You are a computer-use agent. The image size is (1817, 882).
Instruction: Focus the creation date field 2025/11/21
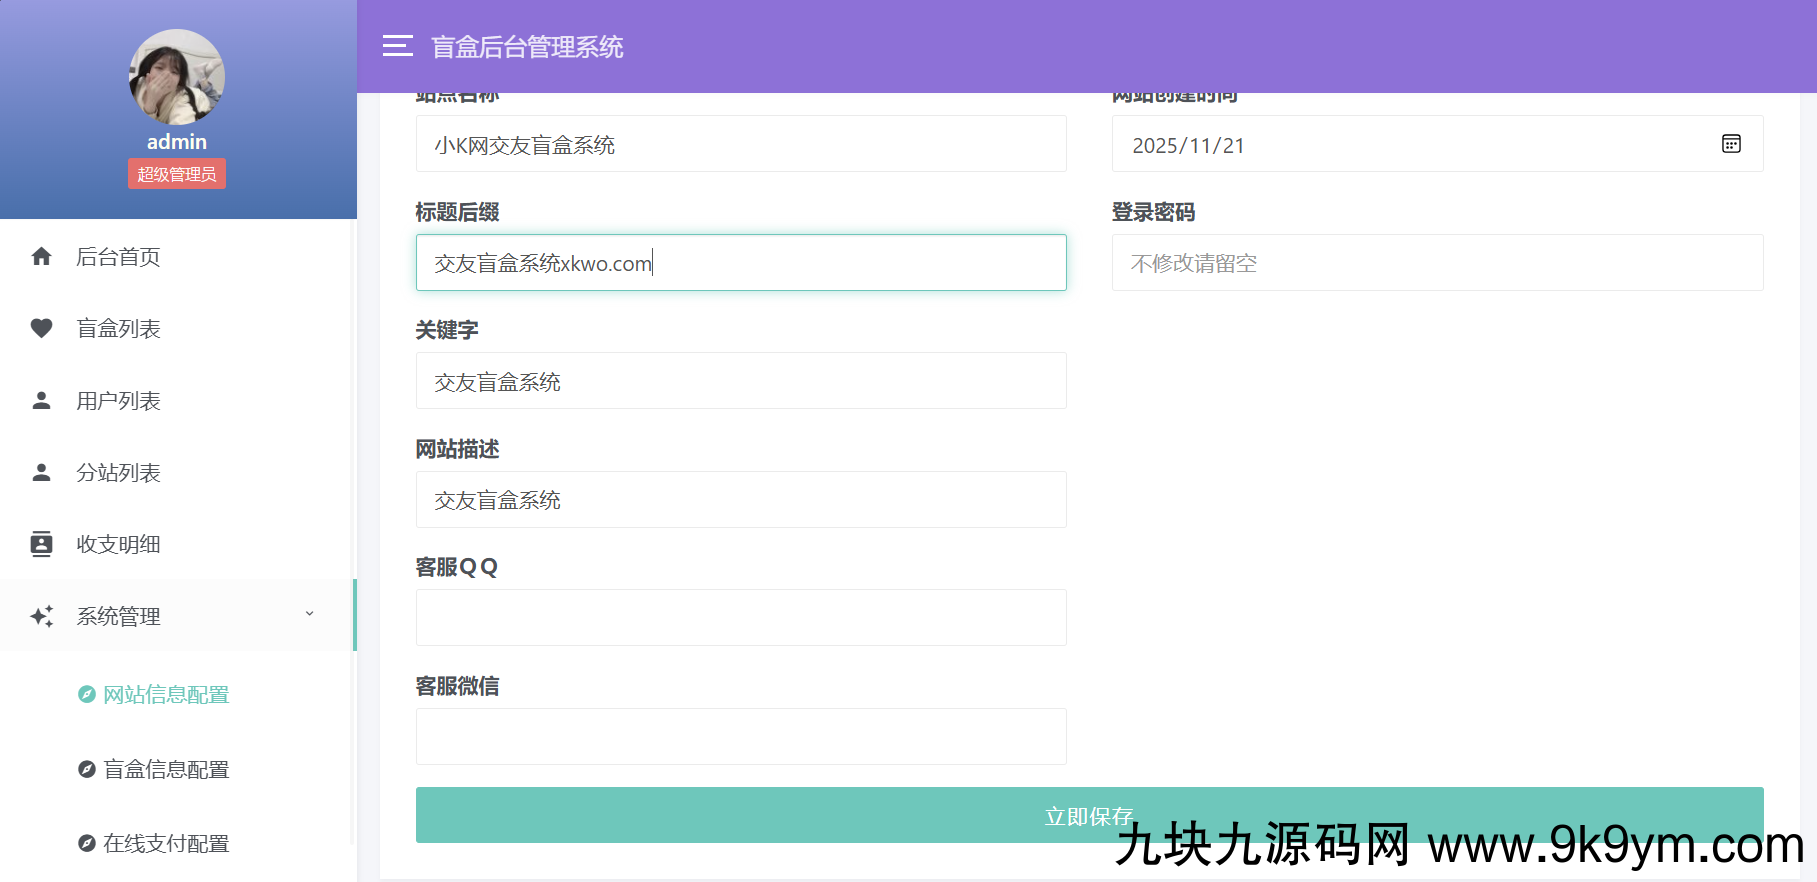click(x=1437, y=144)
